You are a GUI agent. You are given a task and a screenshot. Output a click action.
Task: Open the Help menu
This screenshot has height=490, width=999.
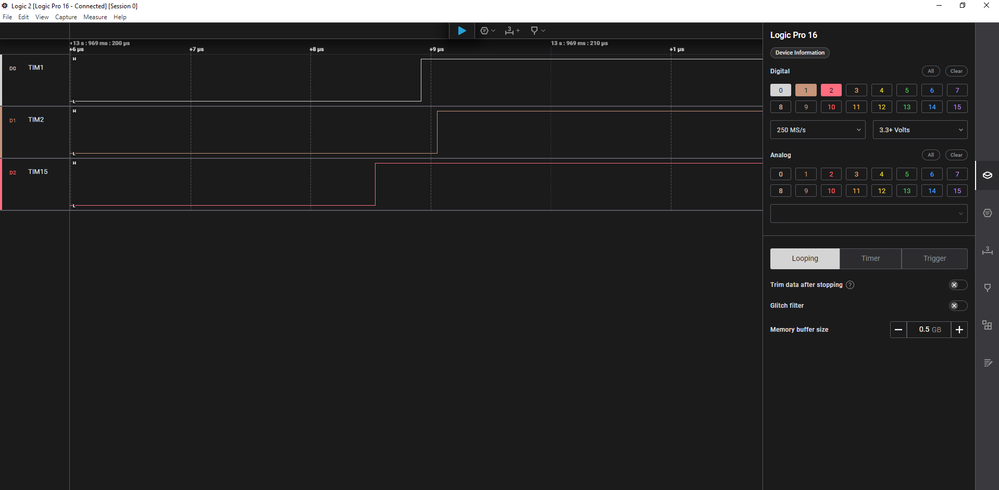(x=120, y=17)
